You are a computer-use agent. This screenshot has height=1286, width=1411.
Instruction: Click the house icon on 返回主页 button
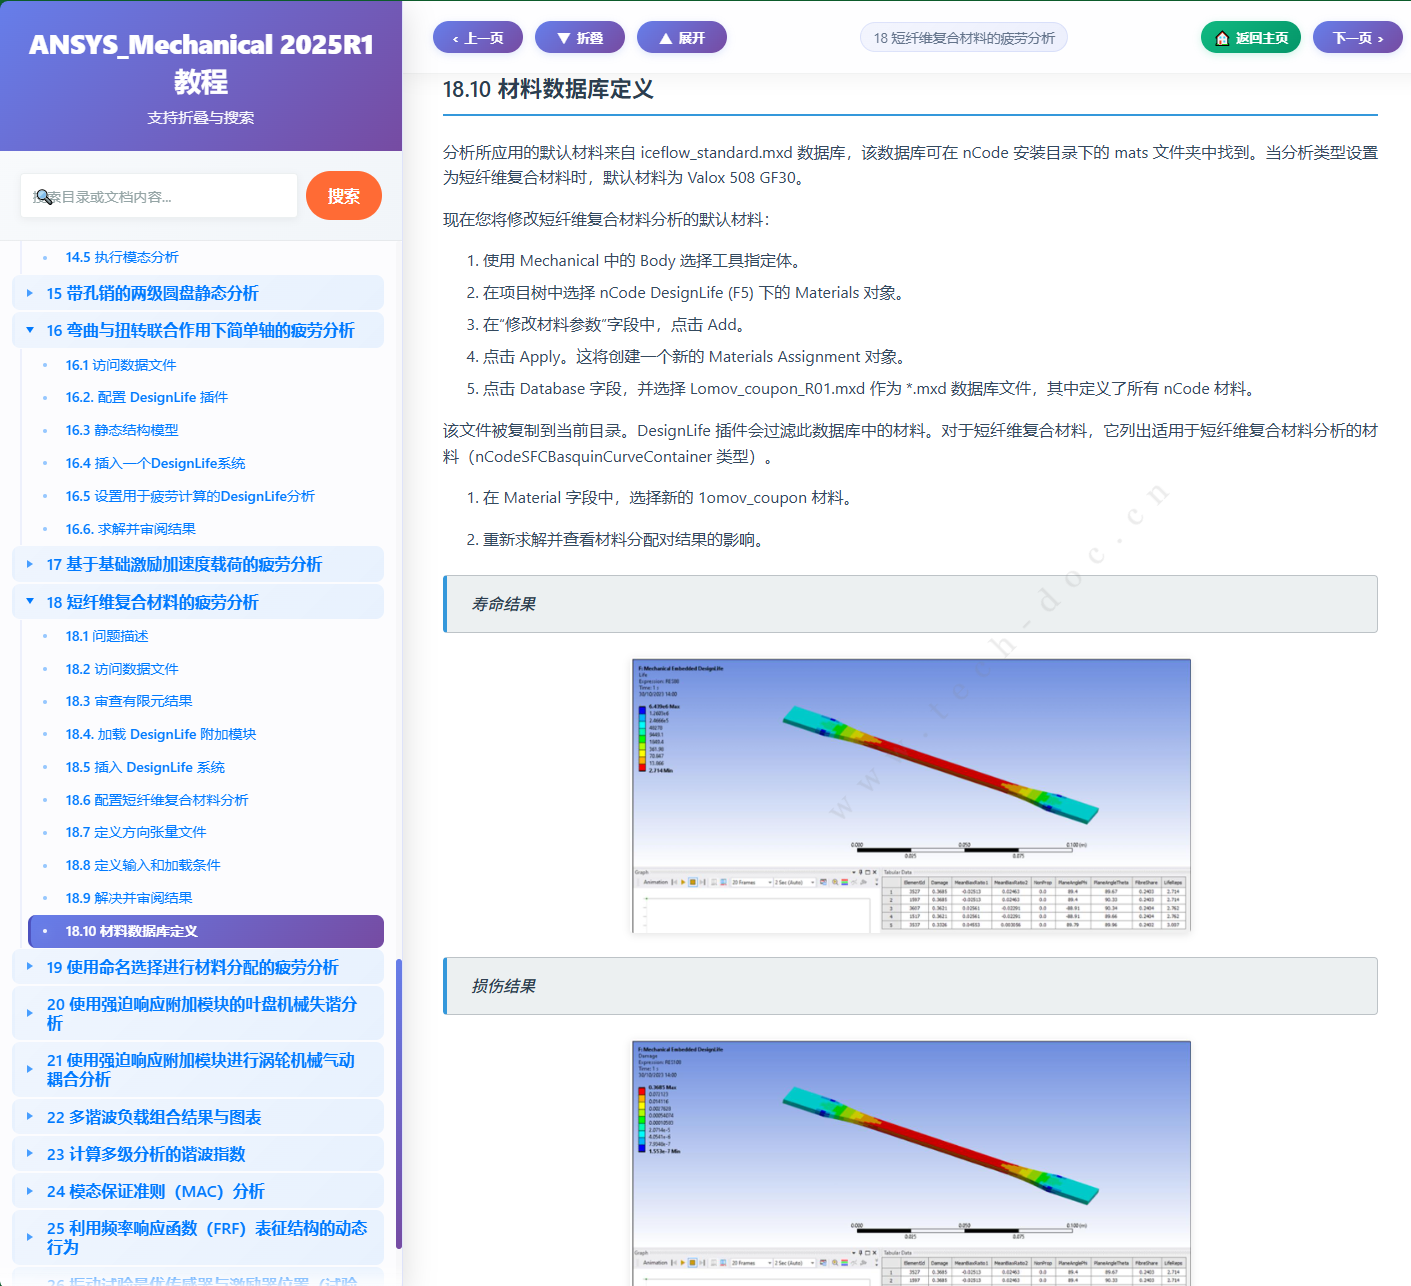click(1221, 37)
